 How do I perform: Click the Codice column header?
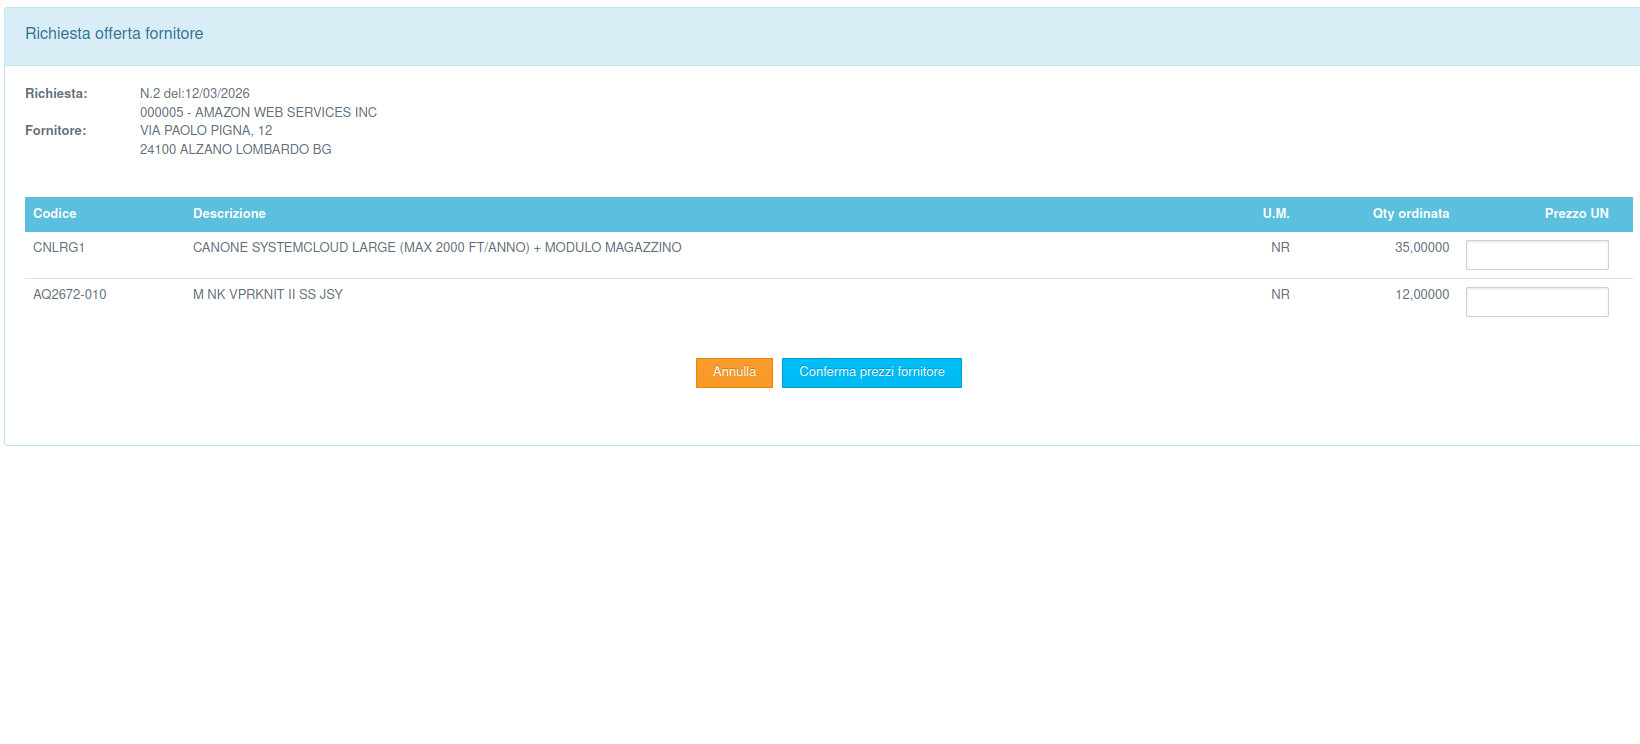point(55,214)
